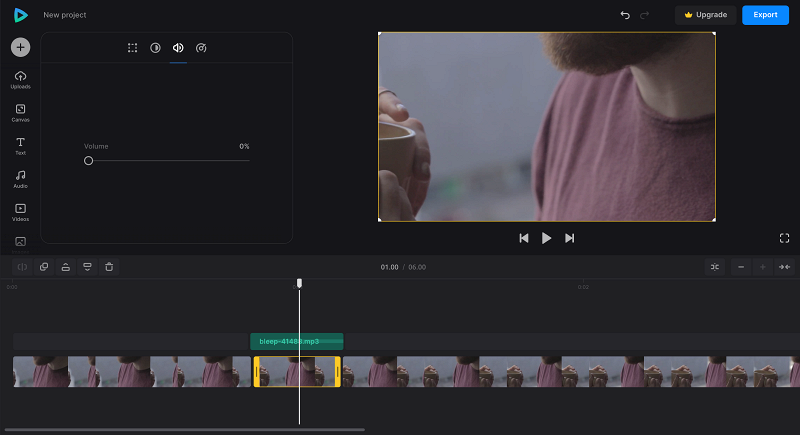Open the Canvas sidebar section
Screen dimensions: 800x435
pos(20,113)
